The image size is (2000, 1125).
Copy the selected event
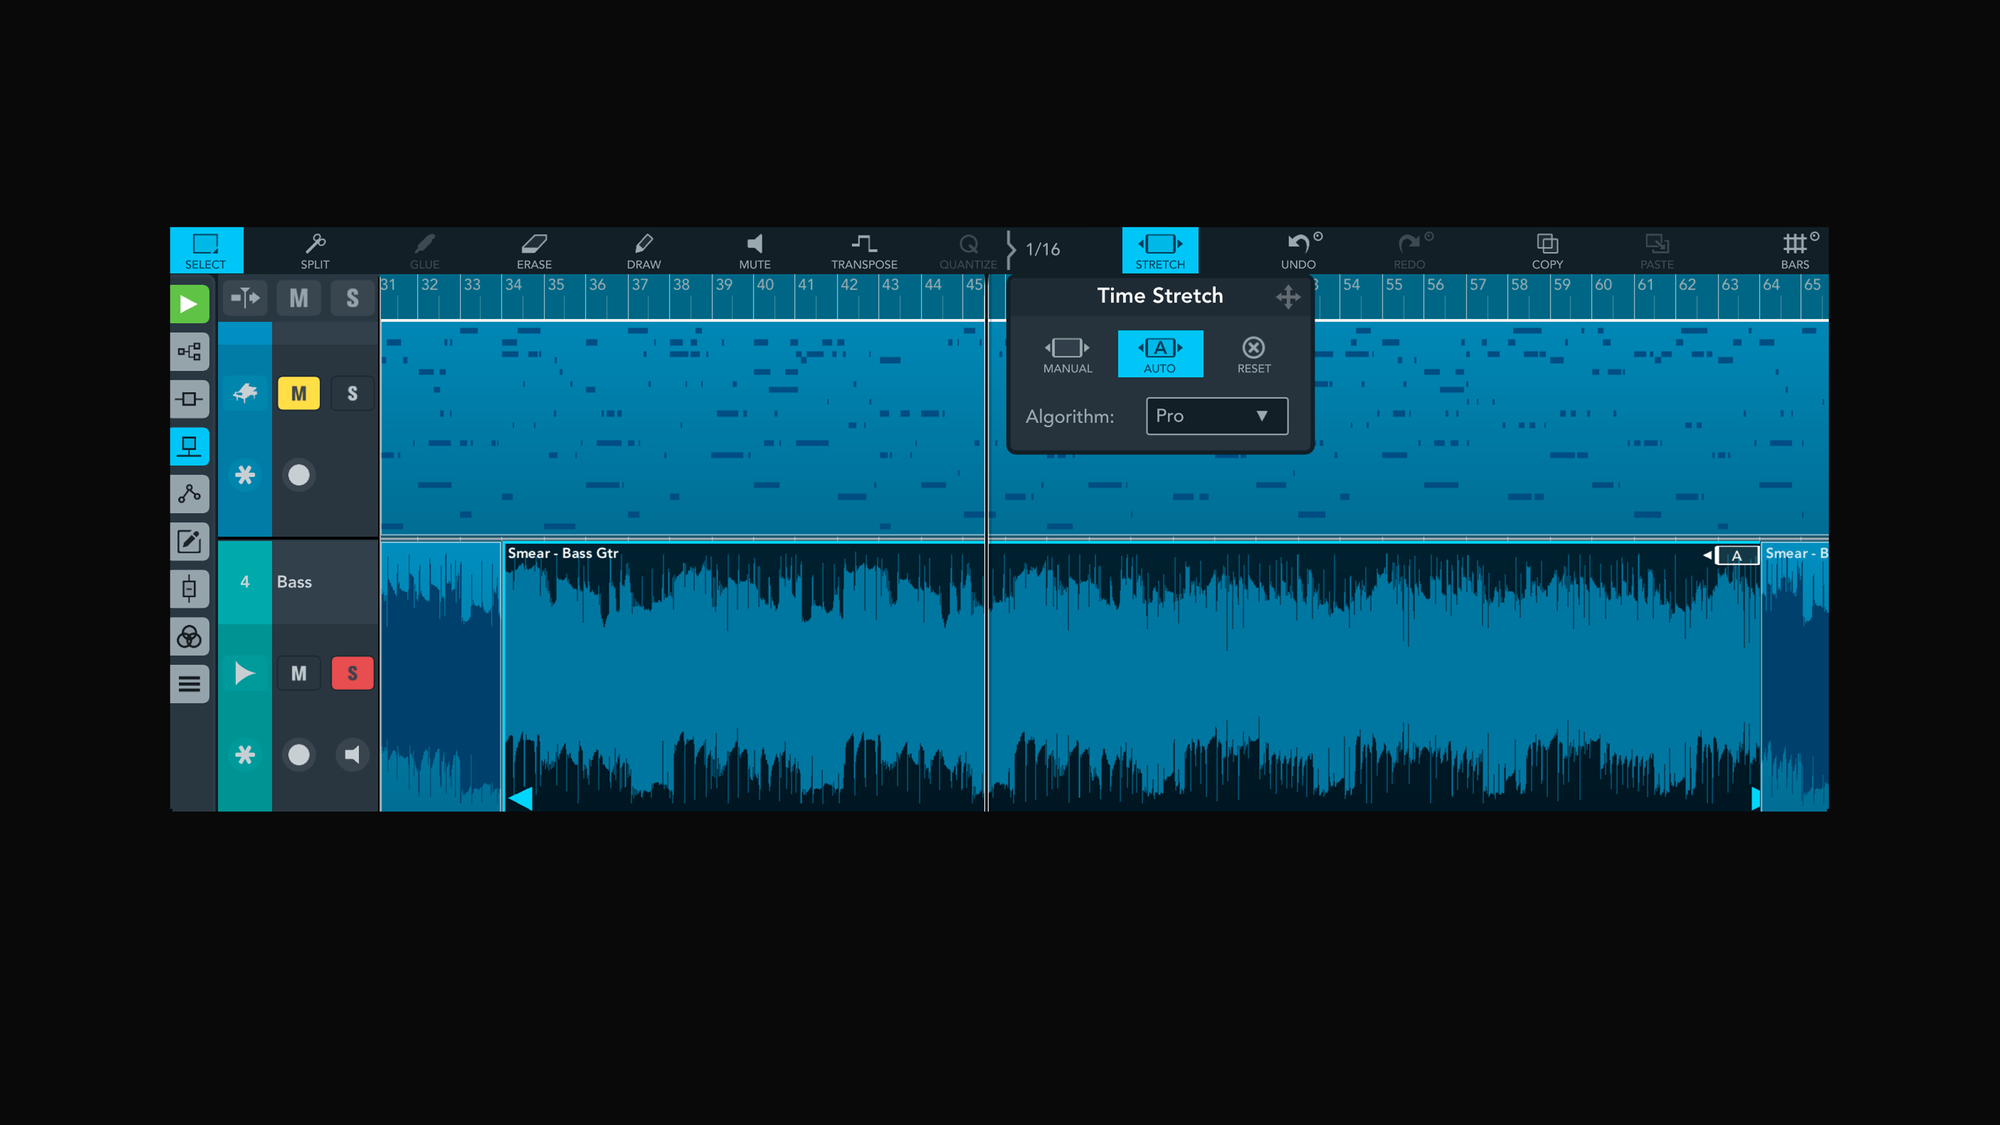point(1547,250)
